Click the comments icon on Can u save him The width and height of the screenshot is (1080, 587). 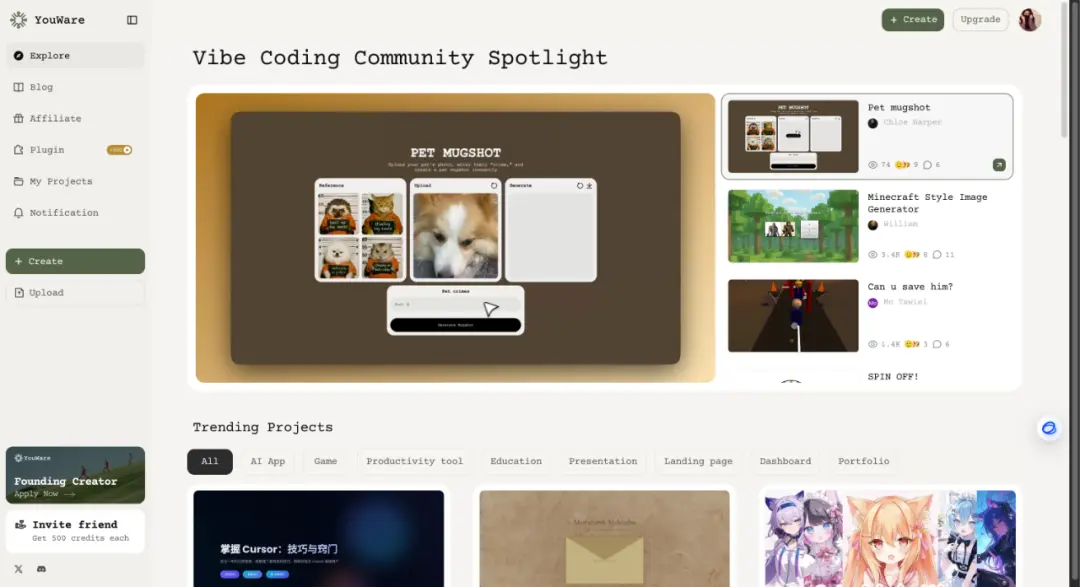pyautogui.click(x=937, y=344)
